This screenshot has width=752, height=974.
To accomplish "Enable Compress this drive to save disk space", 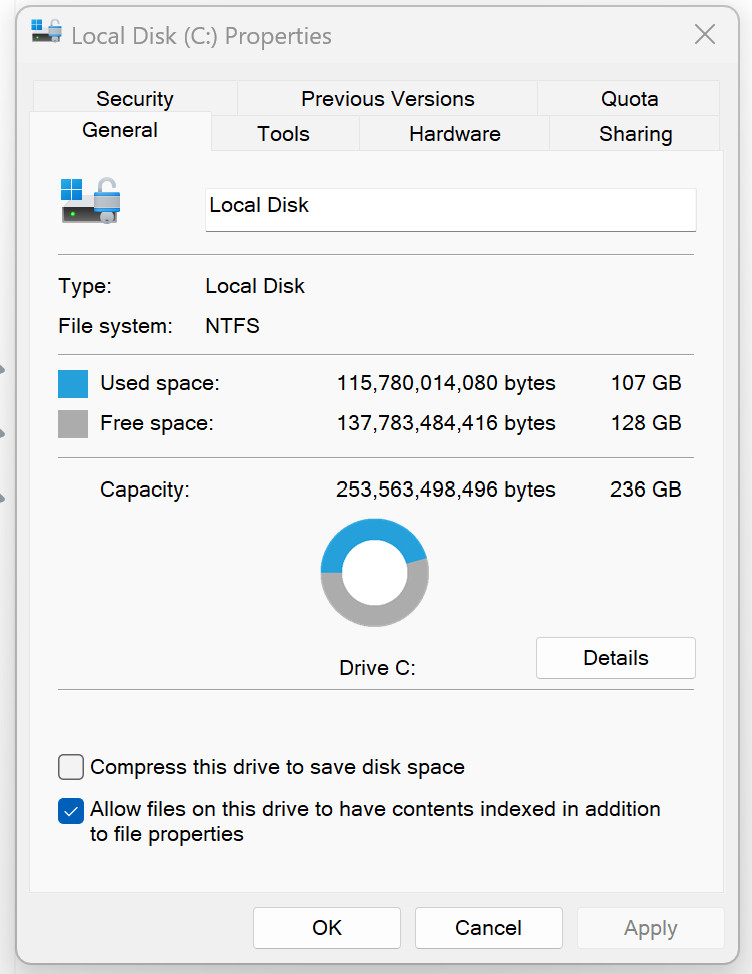I will [x=71, y=767].
